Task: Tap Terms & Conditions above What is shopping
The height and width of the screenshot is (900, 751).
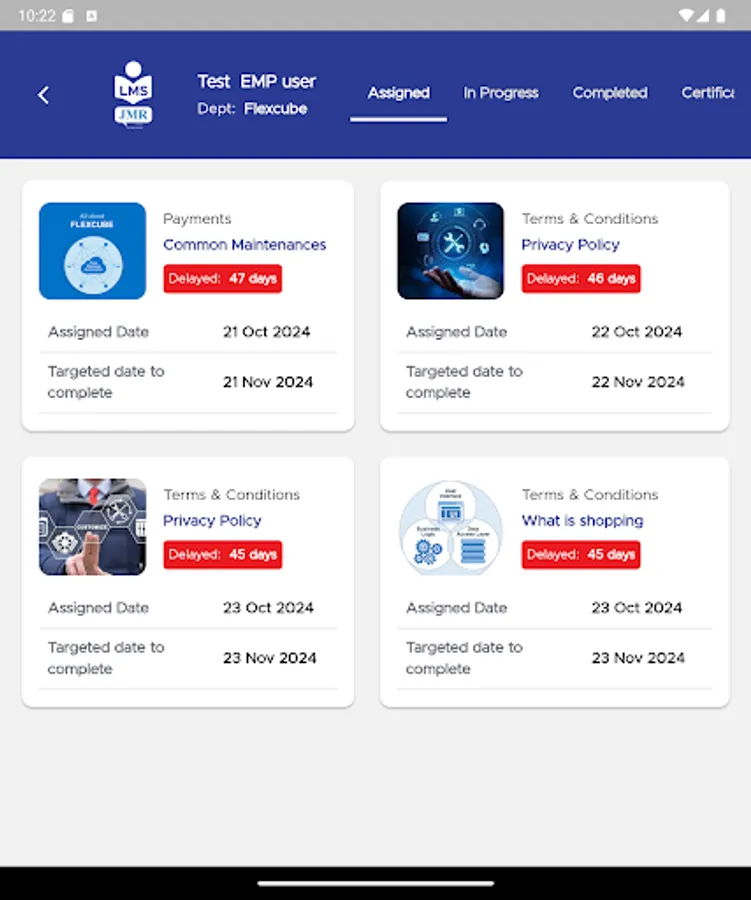Action: (590, 495)
